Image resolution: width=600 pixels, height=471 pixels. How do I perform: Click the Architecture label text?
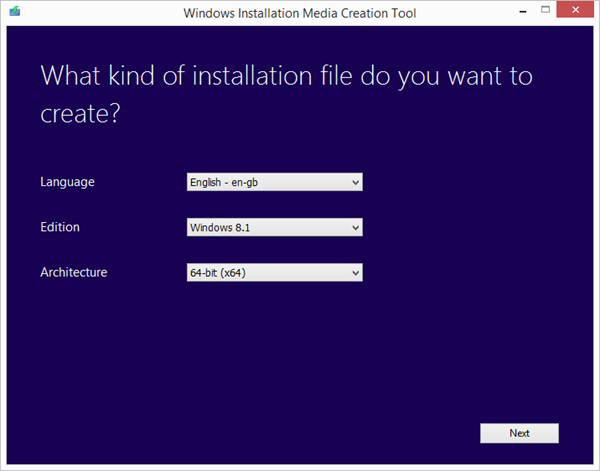[x=74, y=272]
